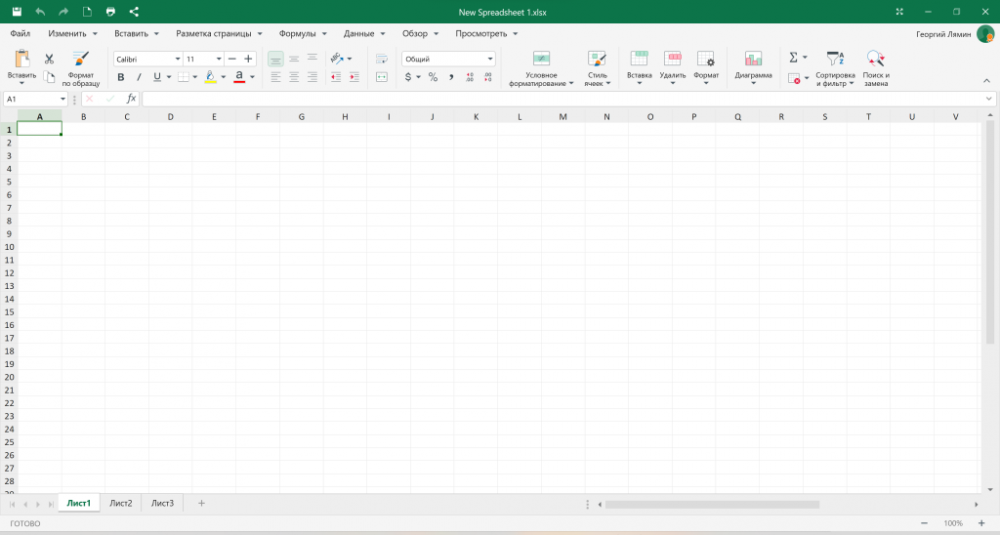Open the Данные menu
The height and width of the screenshot is (535, 1000).
click(364, 33)
